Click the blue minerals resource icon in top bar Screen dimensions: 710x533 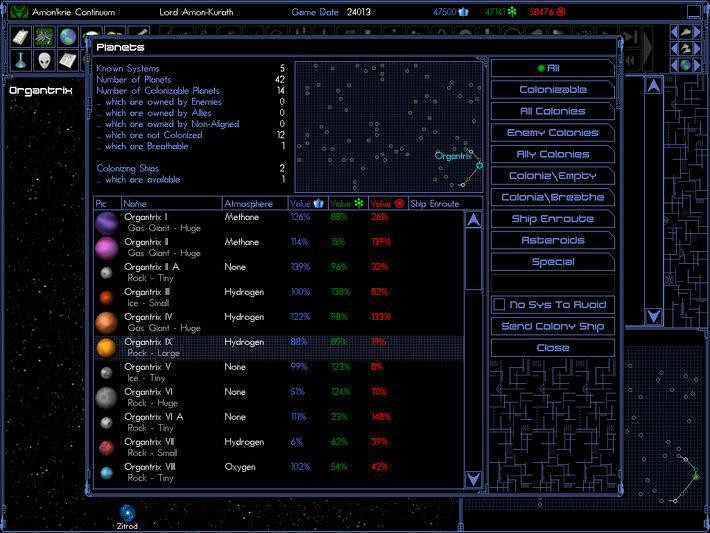464,12
